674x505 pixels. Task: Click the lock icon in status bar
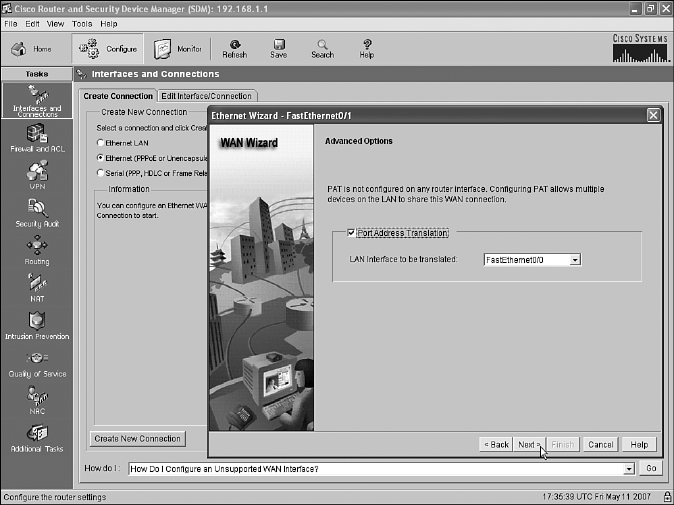tap(666, 497)
